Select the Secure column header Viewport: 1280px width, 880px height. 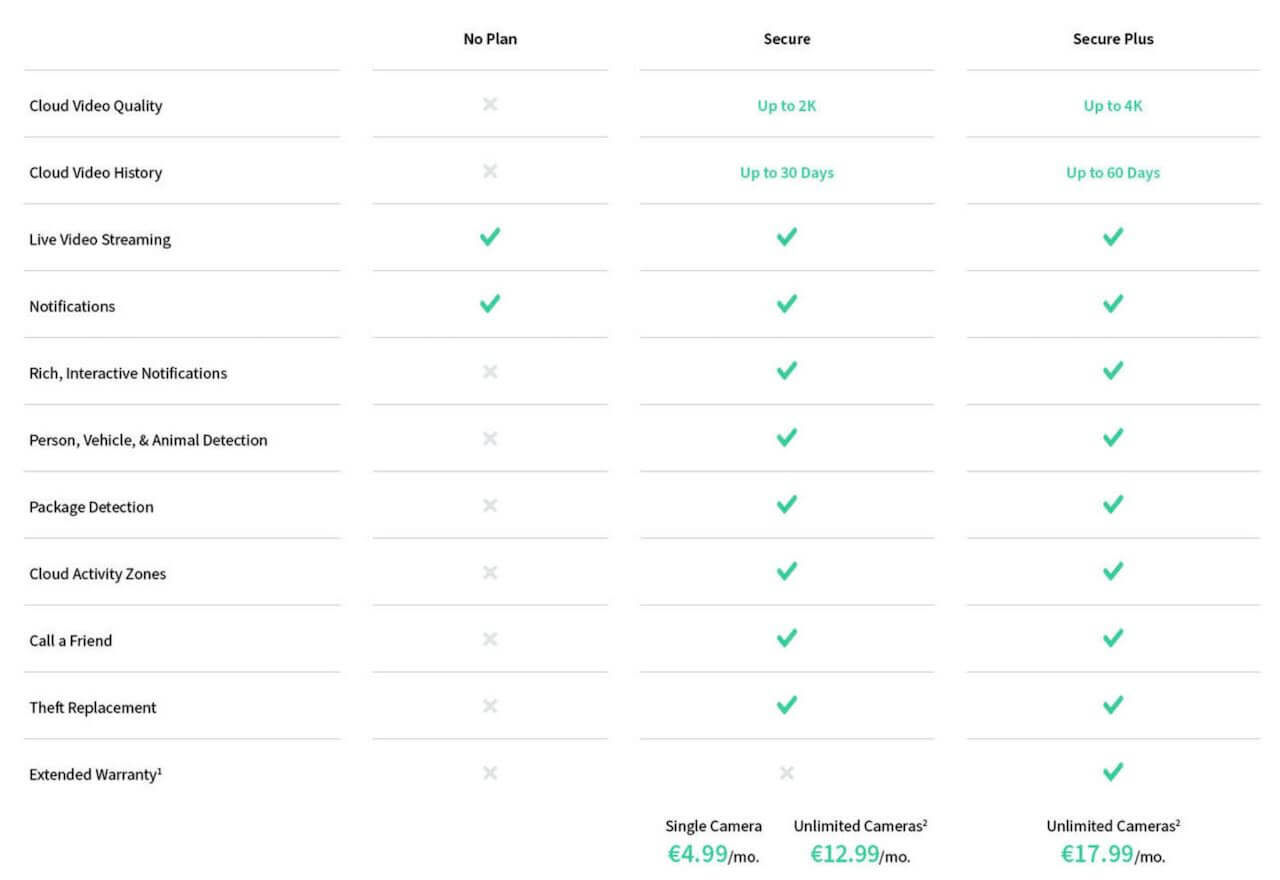pyautogui.click(x=787, y=39)
